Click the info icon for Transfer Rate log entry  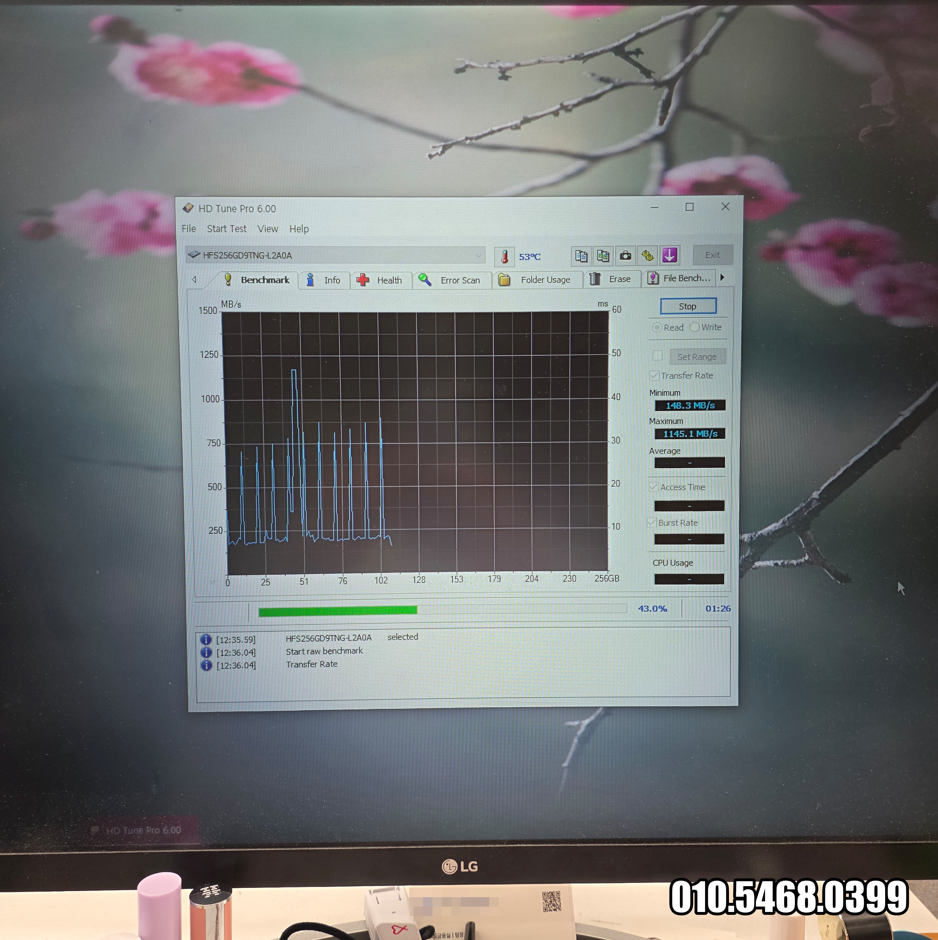coord(206,665)
